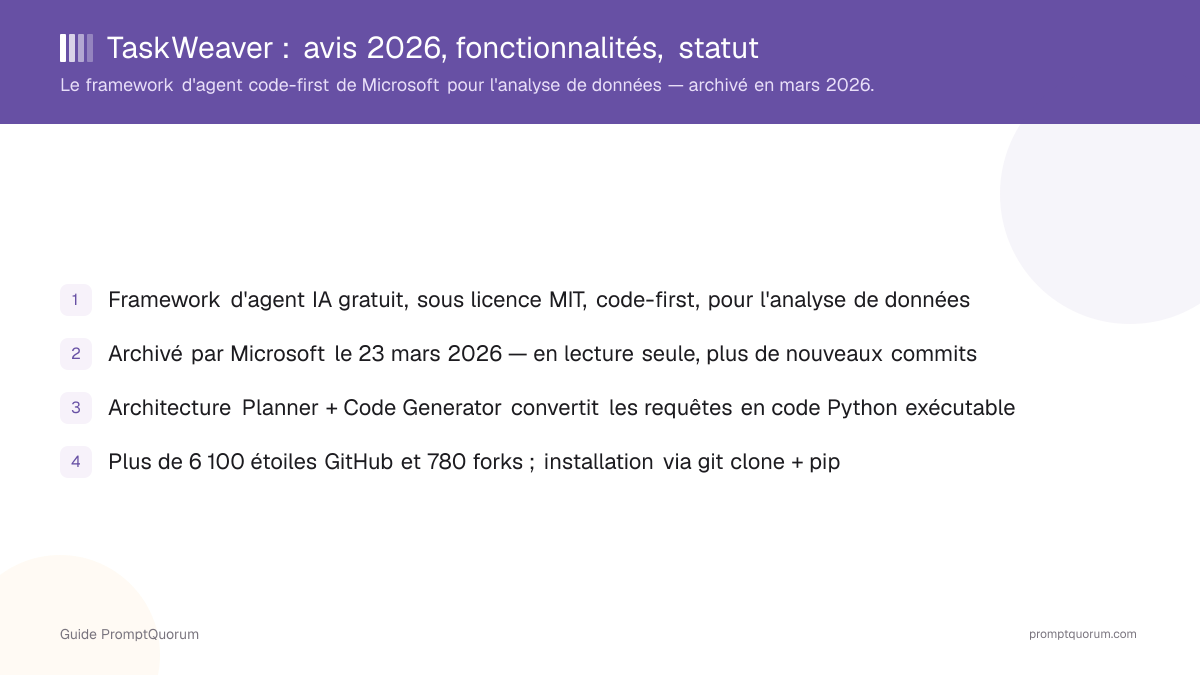Click the number 3 bullet badge
1200x675 pixels.
pyautogui.click(x=76, y=408)
